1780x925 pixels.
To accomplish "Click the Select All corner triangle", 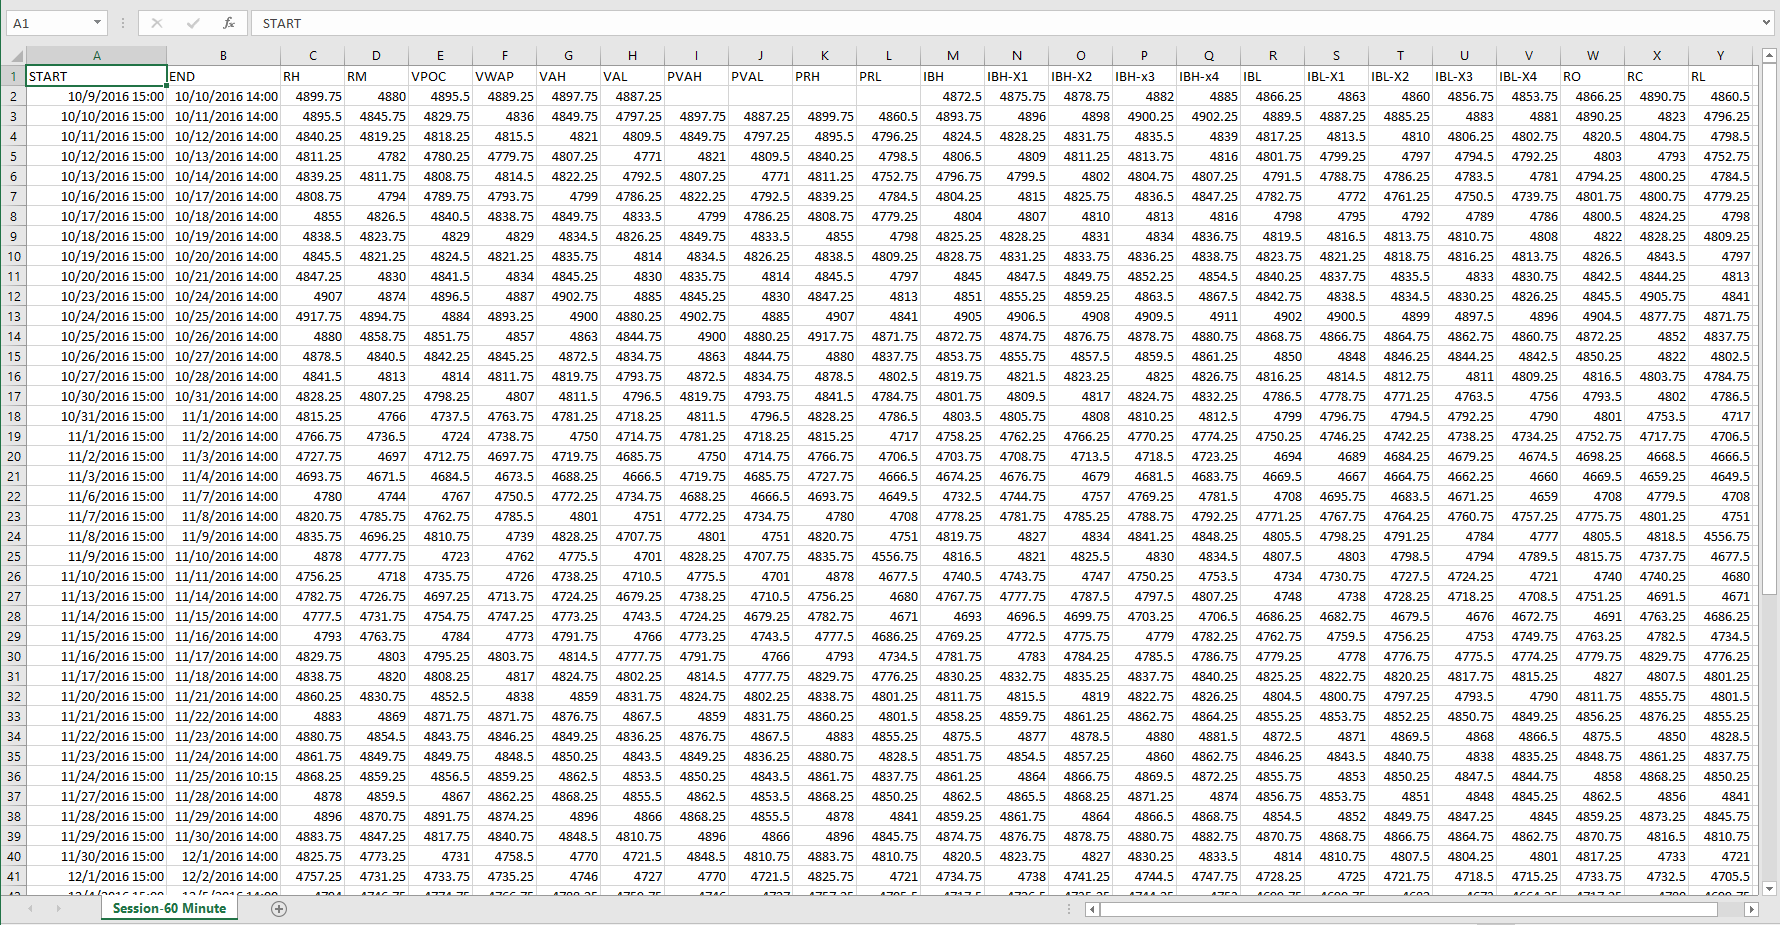I will [x=14, y=56].
